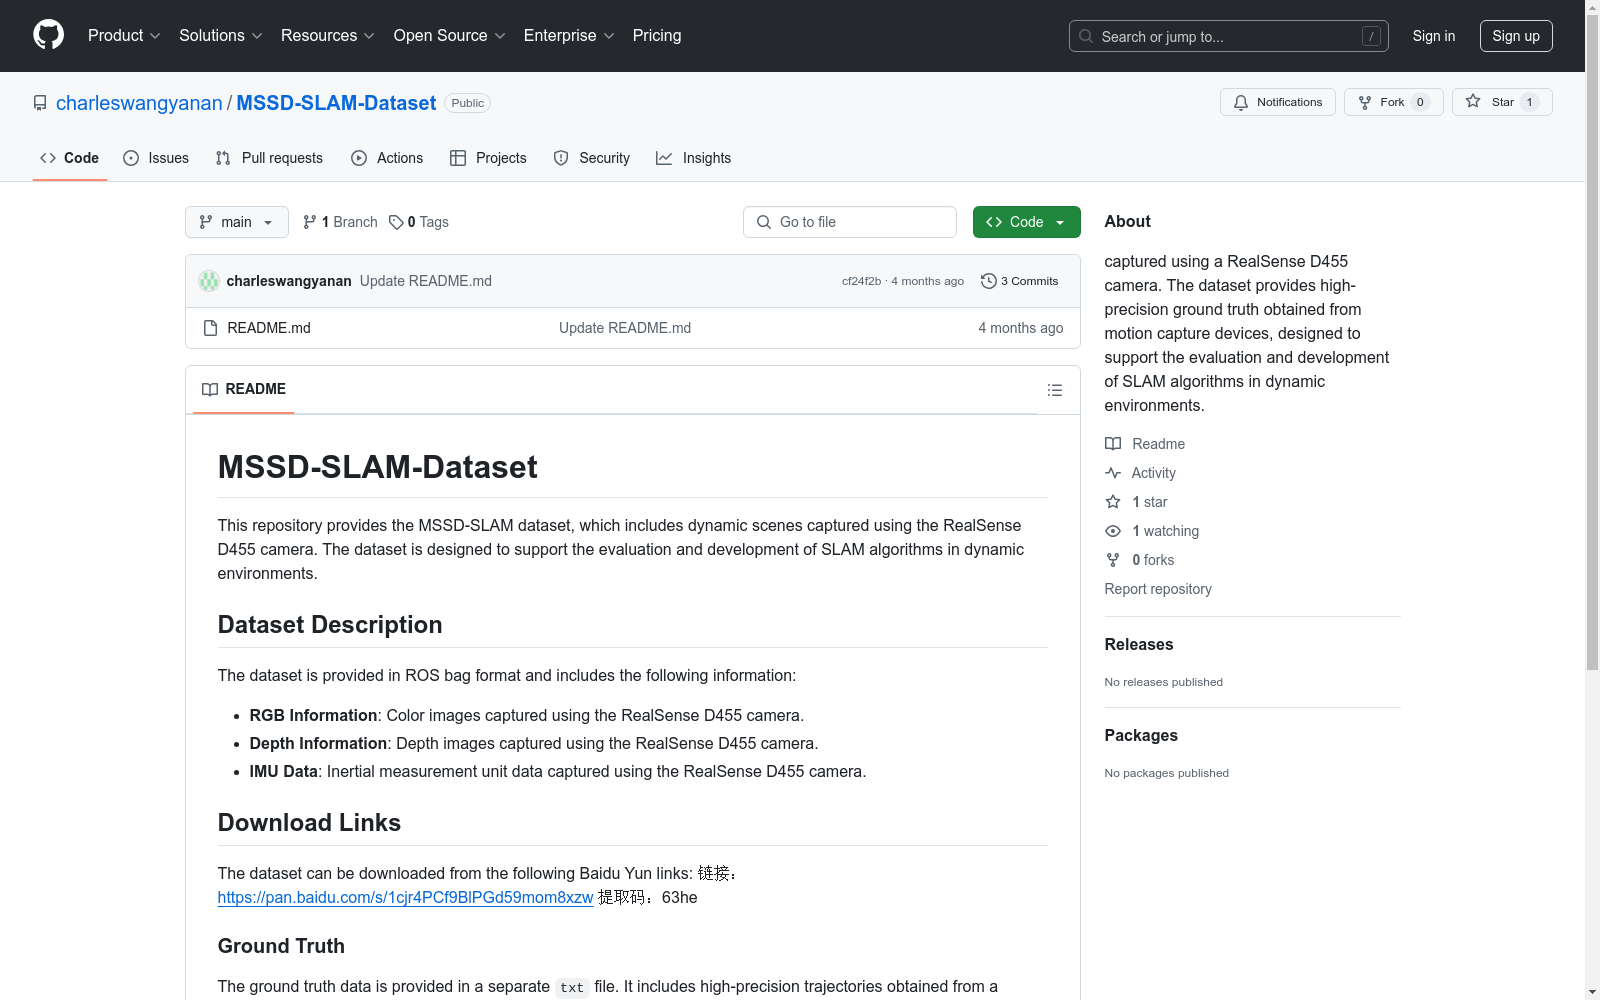Open the charleswangyanan owner link in breadcrumb
The image size is (1600, 1000).
[x=139, y=103]
